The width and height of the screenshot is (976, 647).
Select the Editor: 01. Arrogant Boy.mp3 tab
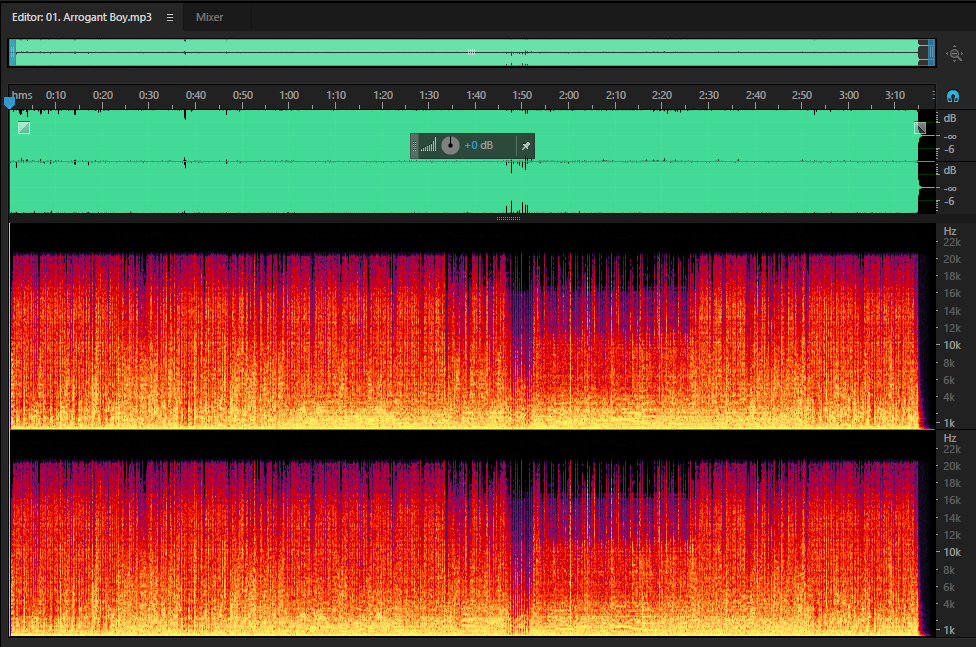(x=82, y=17)
